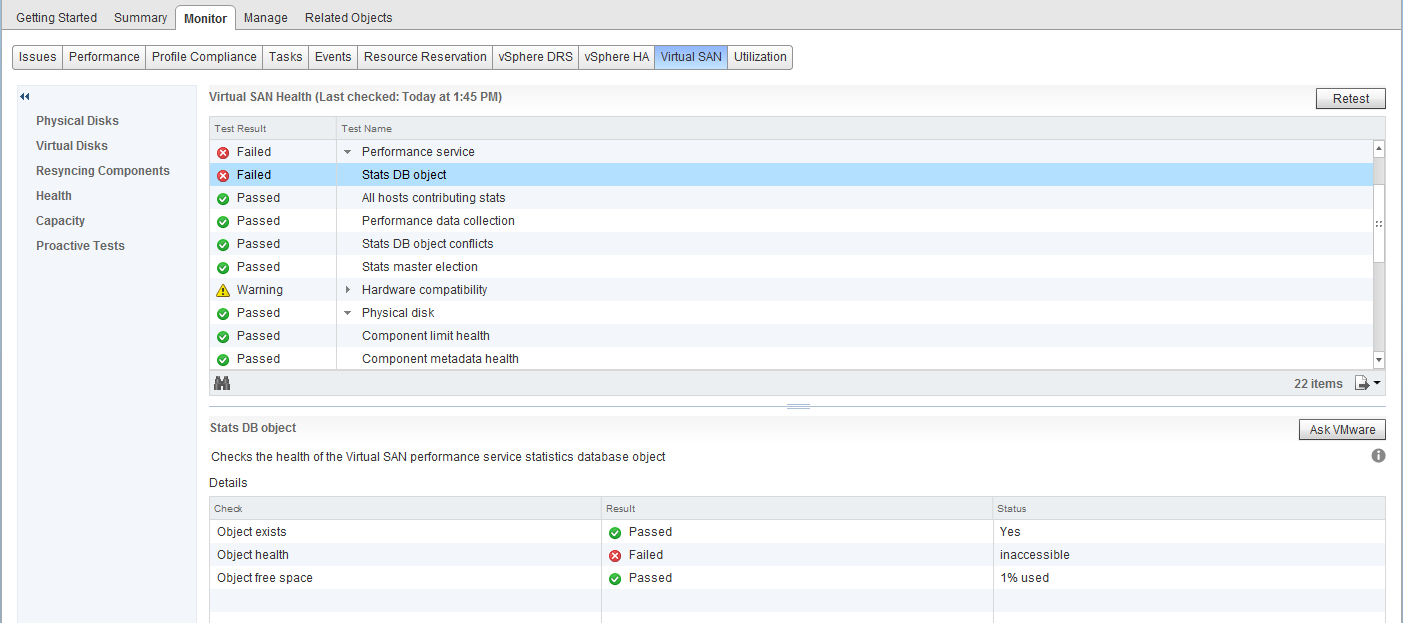Click the Ask VMware button
1403x623 pixels.
pos(1341,430)
